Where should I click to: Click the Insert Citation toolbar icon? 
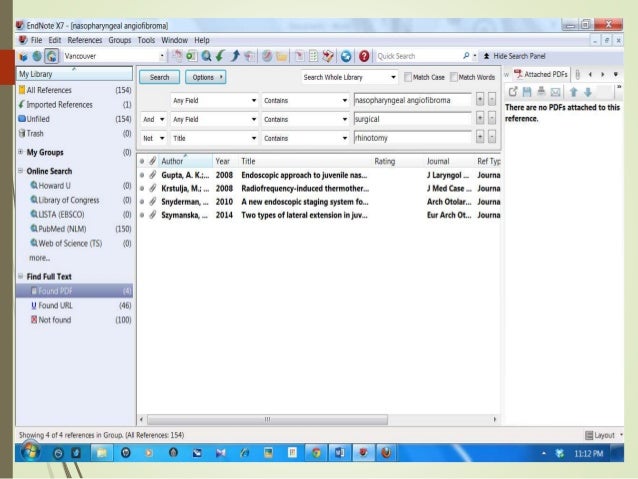click(x=299, y=56)
